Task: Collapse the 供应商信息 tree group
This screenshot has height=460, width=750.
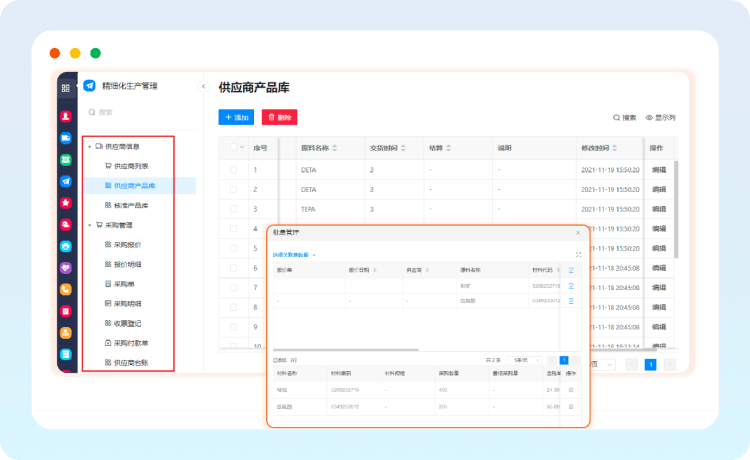Action: tap(89, 147)
